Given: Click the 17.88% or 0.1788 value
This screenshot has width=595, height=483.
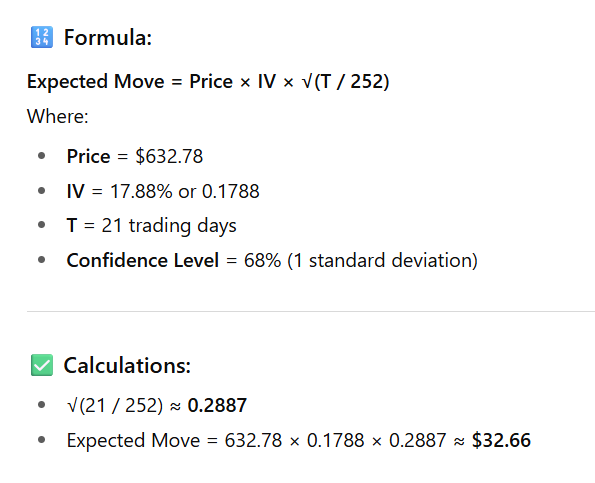Looking at the screenshot, I should coord(185,191).
